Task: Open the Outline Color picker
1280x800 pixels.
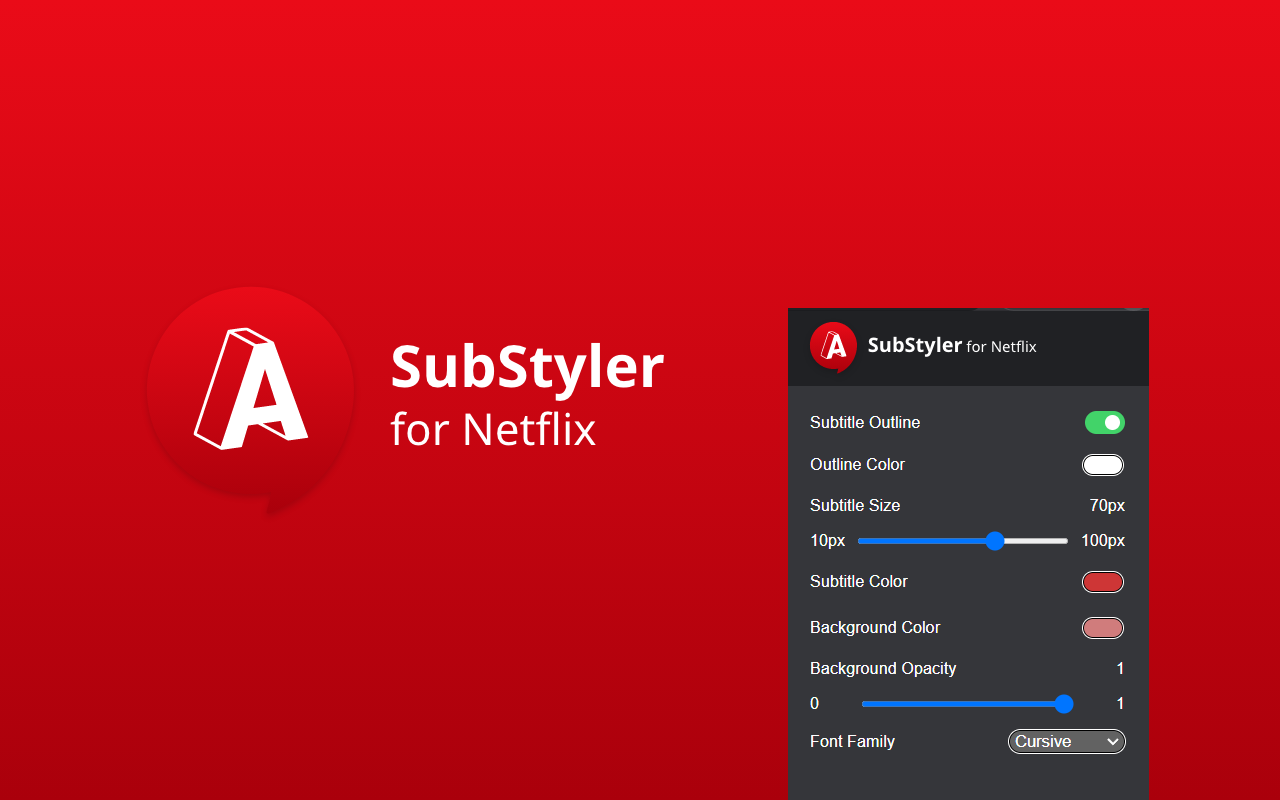Action: [x=1103, y=464]
